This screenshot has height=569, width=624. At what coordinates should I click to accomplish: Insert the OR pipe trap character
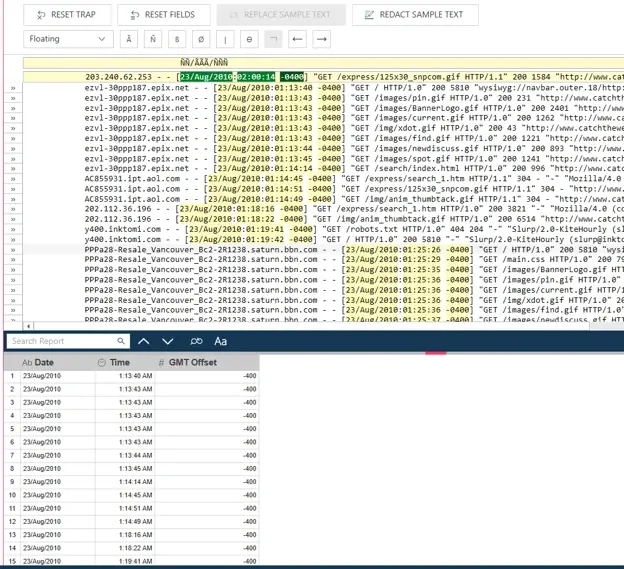tap(225, 39)
